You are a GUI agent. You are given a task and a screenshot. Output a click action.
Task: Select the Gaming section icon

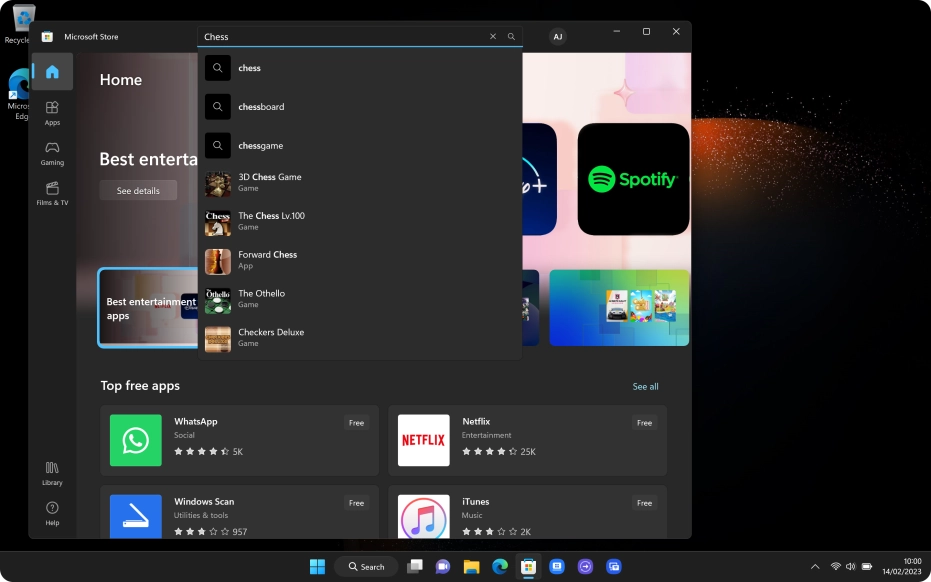(x=51, y=152)
